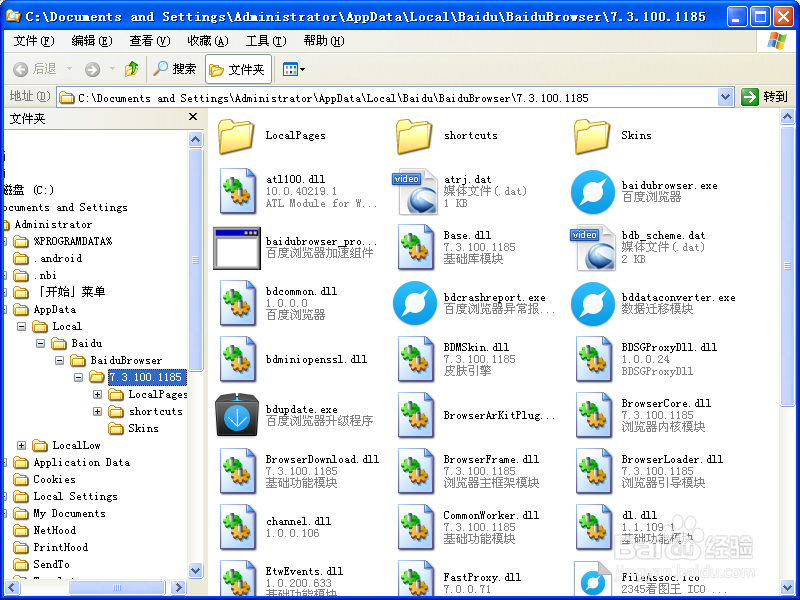Screen dimensions: 800x600
Task: Select the bdminiopenssl.dll file icon
Action: [x=237, y=359]
